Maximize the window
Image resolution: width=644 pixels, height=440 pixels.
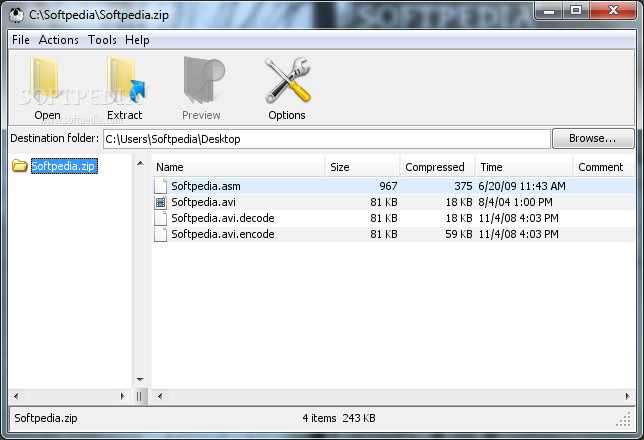click(576, 11)
